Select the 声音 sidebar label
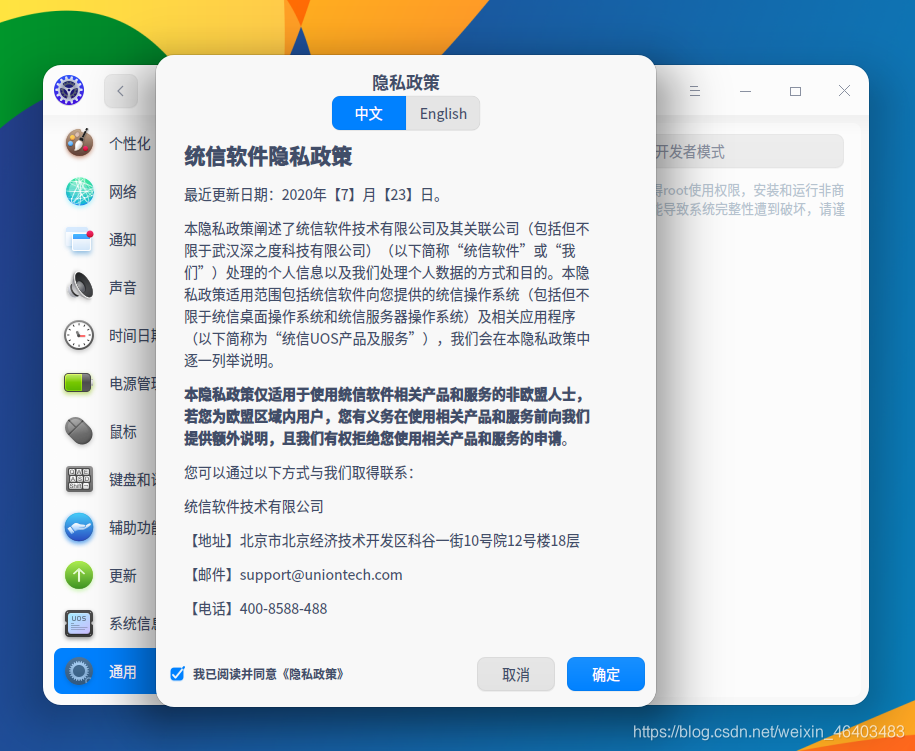The width and height of the screenshot is (915, 751). point(123,288)
